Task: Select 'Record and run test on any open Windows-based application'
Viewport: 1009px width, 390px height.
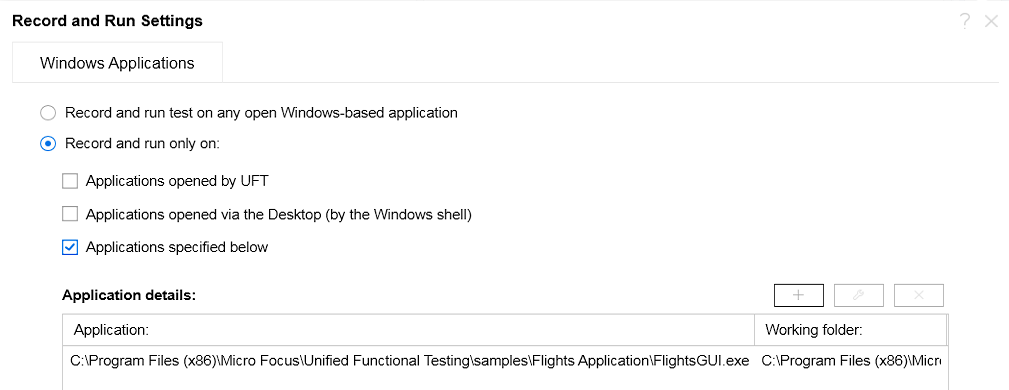Action: 48,113
